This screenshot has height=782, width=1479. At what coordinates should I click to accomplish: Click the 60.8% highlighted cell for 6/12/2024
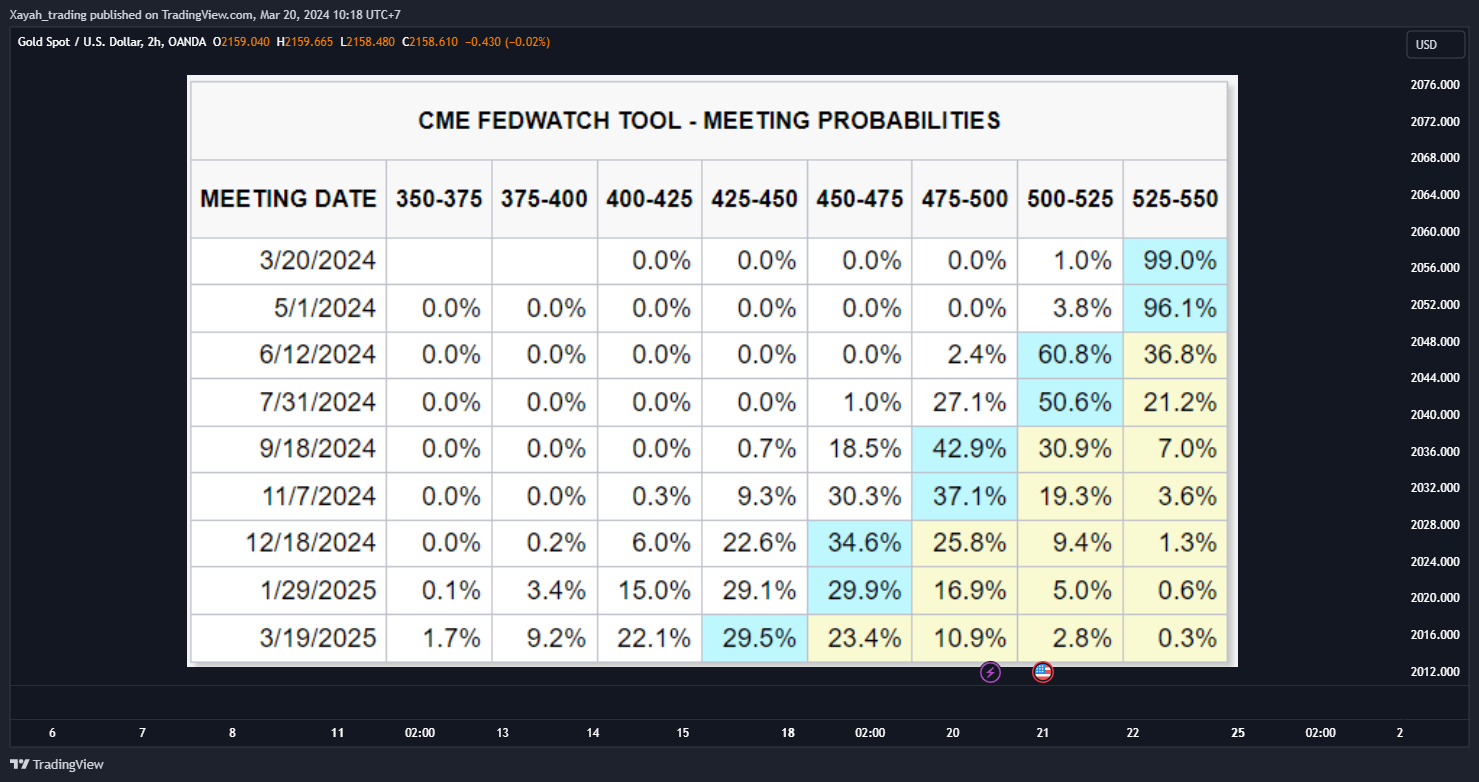1070,355
